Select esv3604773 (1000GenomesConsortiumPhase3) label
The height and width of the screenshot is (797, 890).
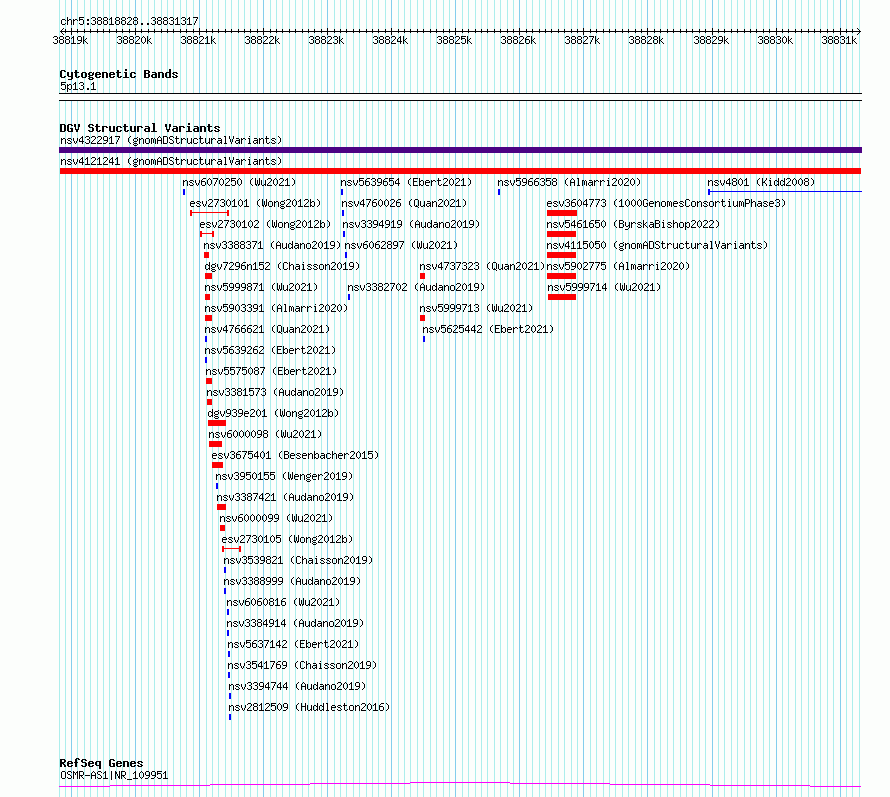[x=666, y=203]
